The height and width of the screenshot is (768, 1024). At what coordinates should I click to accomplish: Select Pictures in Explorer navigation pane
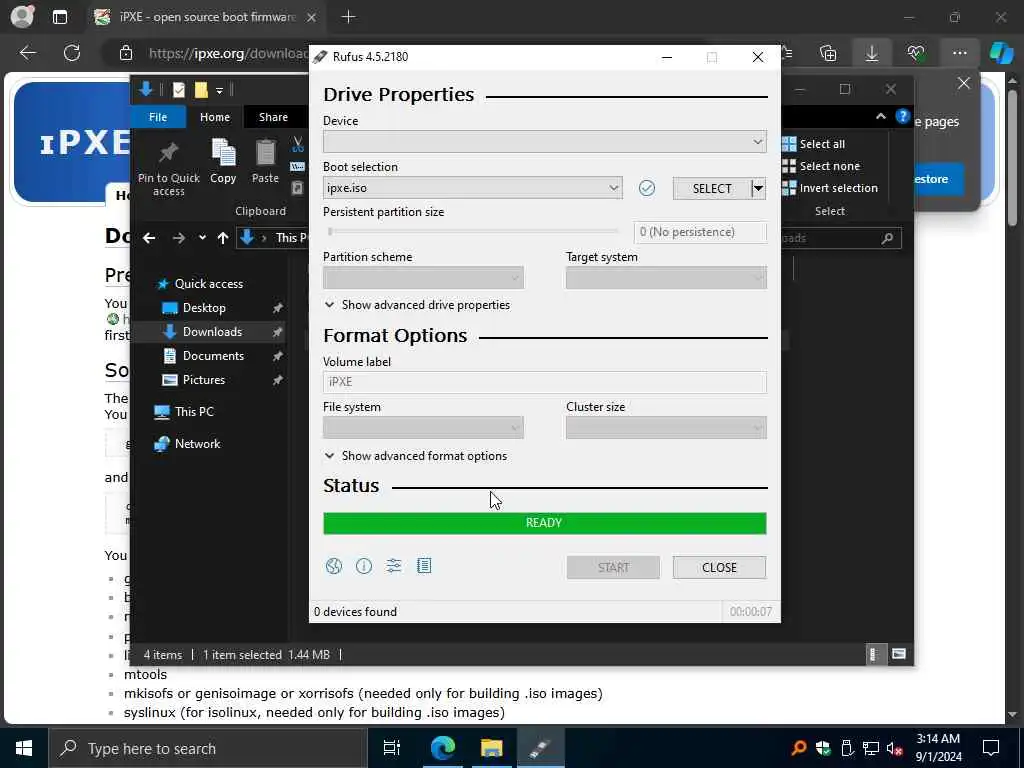[x=193, y=380]
